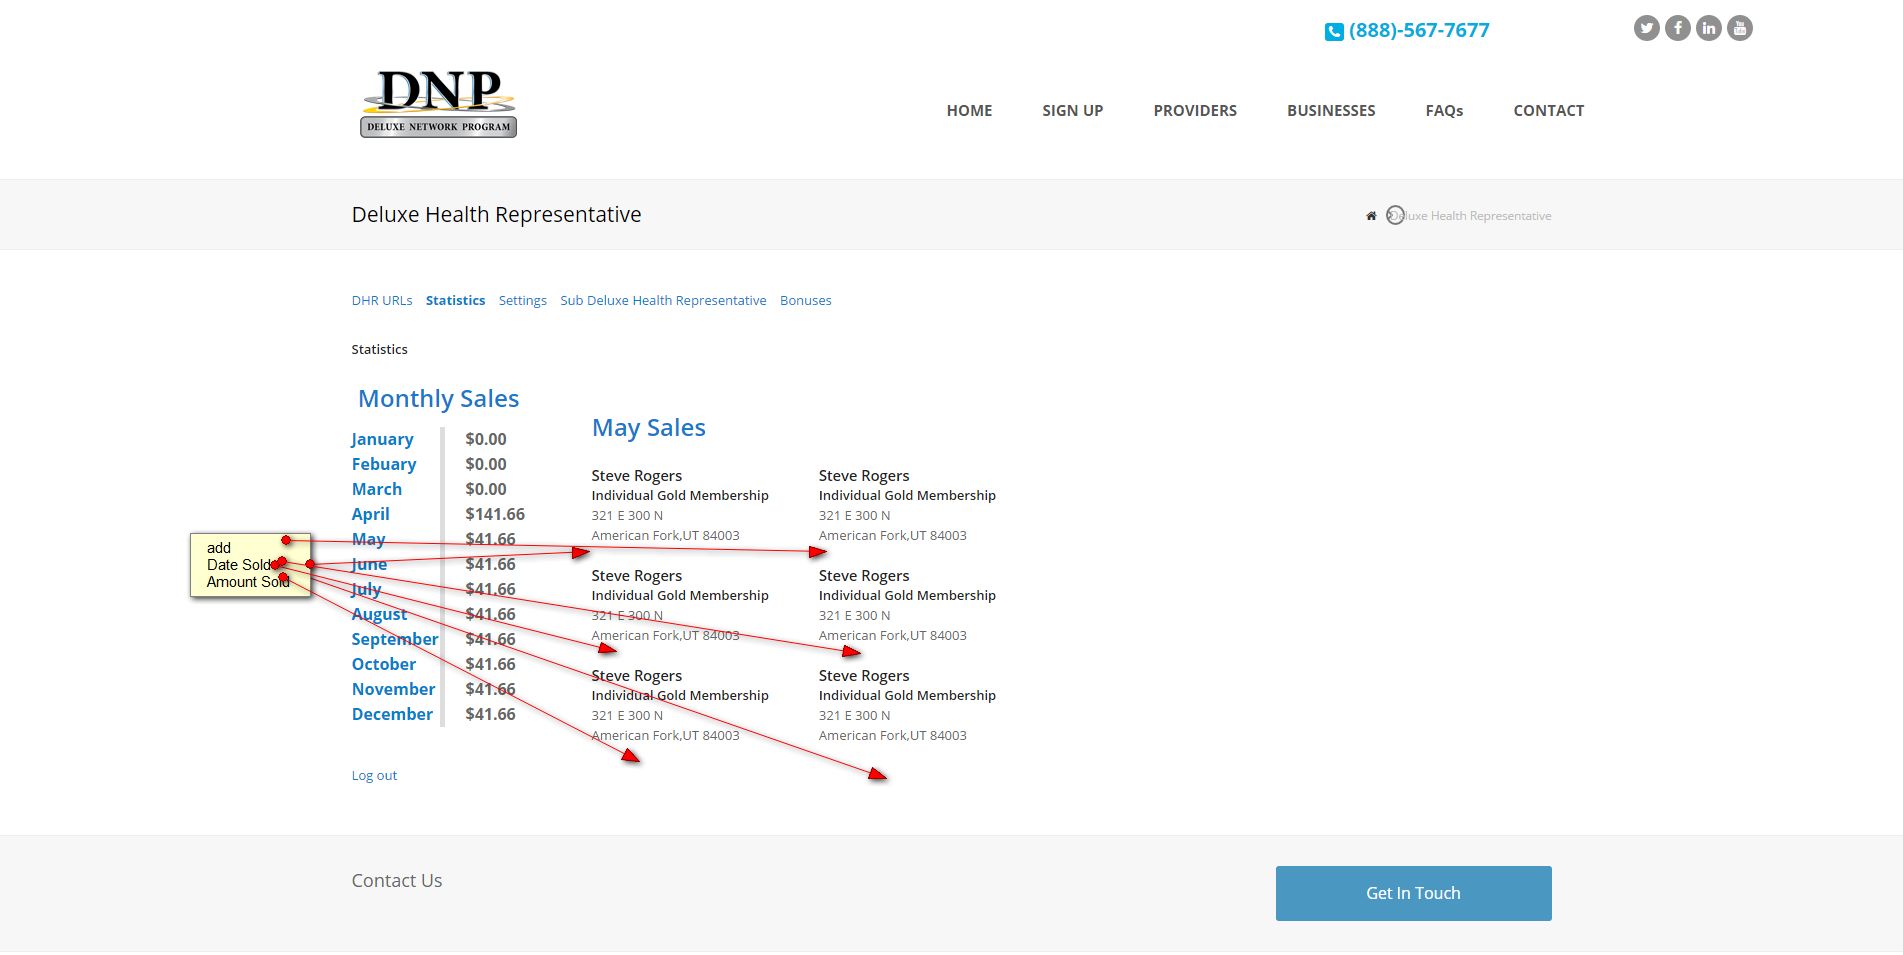Image resolution: width=1903 pixels, height=955 pixels.
Task: Click the black Statistics label above Monthly Sales
Action: click(x=379, y=349)
